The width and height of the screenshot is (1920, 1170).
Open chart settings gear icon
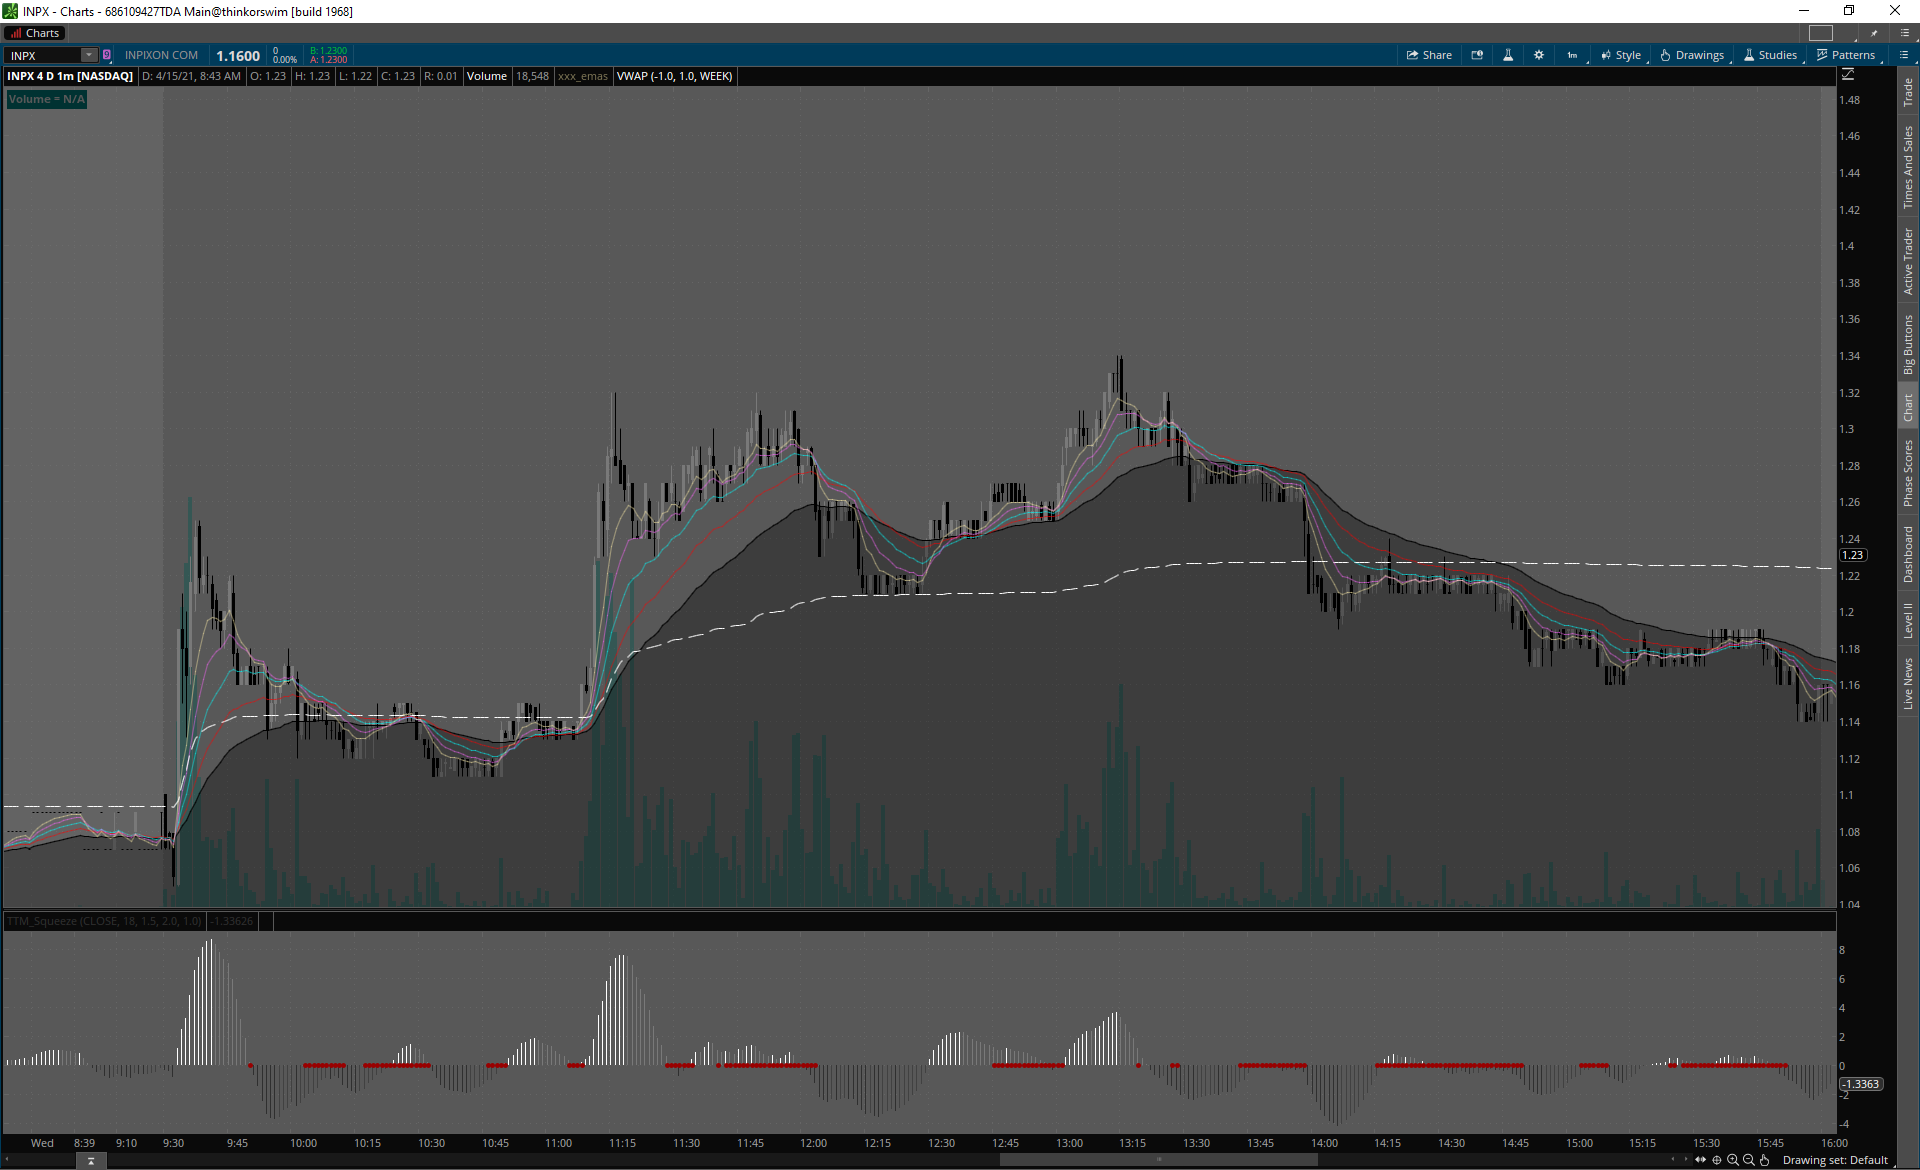pos(1539,55)
